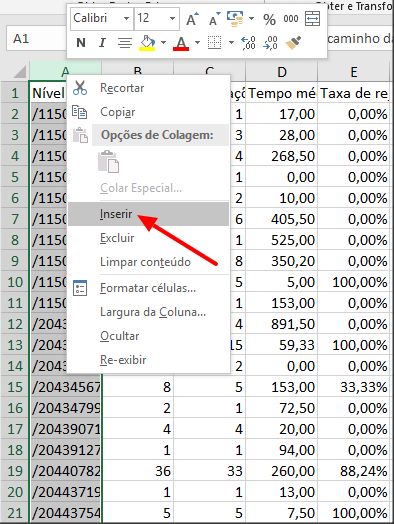Click the copy icon beside Copiar
Image resolution: width=394 pixels, height=524 pixels.
tap(80, 112)
